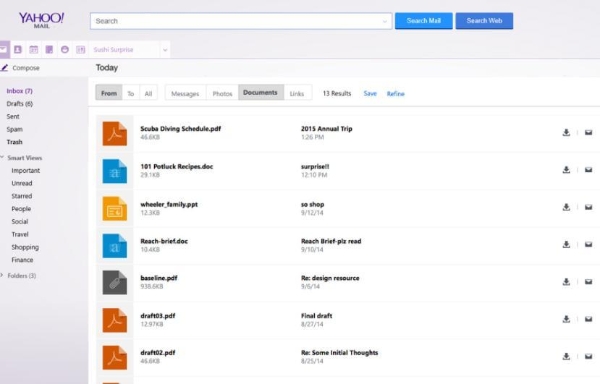Select the Starred smart view
This screenshot has width=600, height=384.
pyautogui.click(x=22, y=196)
